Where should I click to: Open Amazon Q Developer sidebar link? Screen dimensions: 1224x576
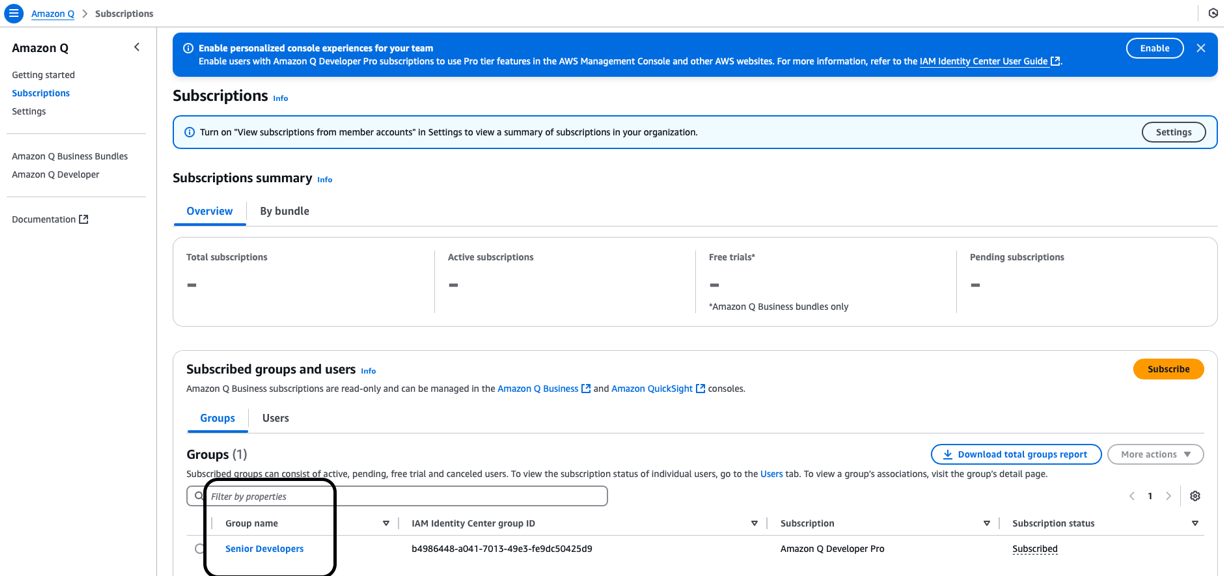56,174
